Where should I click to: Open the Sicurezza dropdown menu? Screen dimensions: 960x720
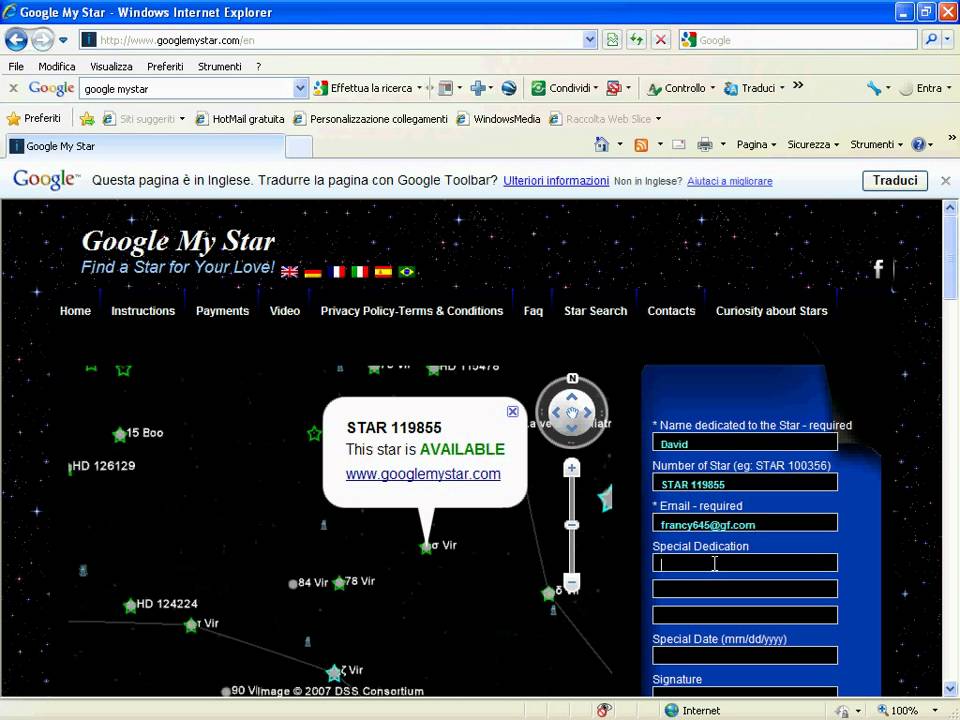click(x=813, y=144)
